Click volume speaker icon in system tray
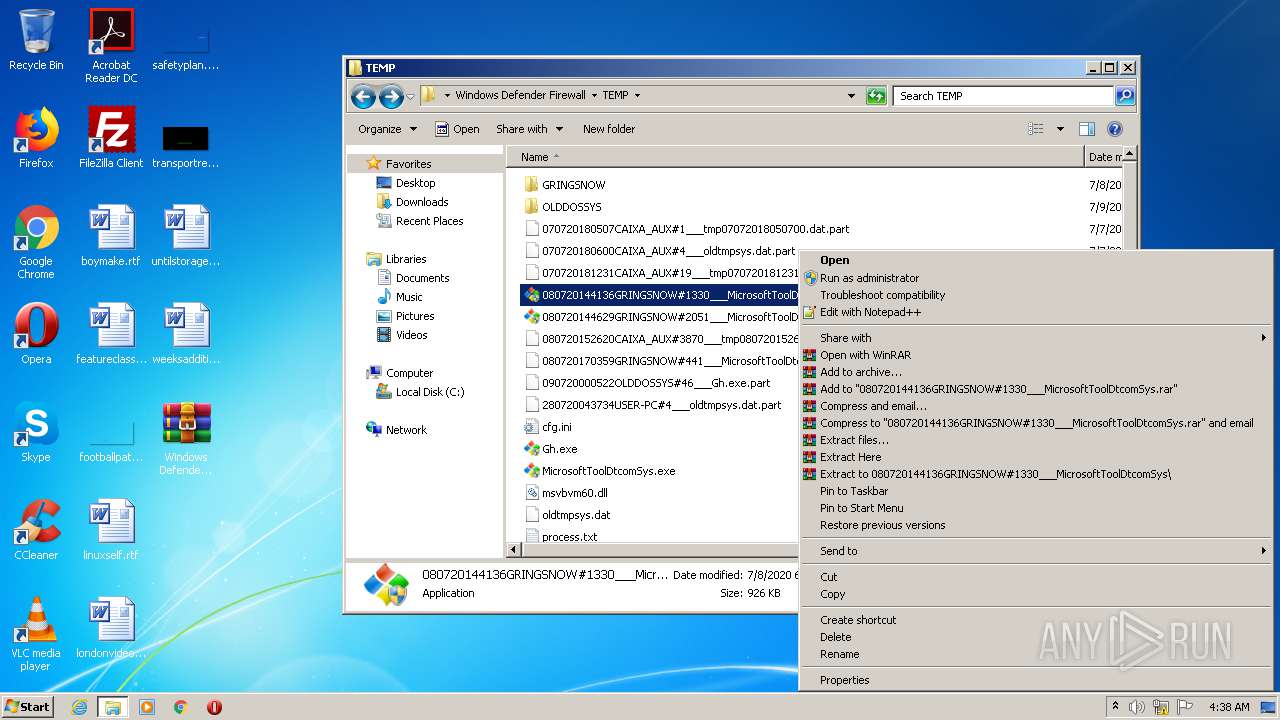Screen dimensions: 1280x720 tap(1137, 707)
